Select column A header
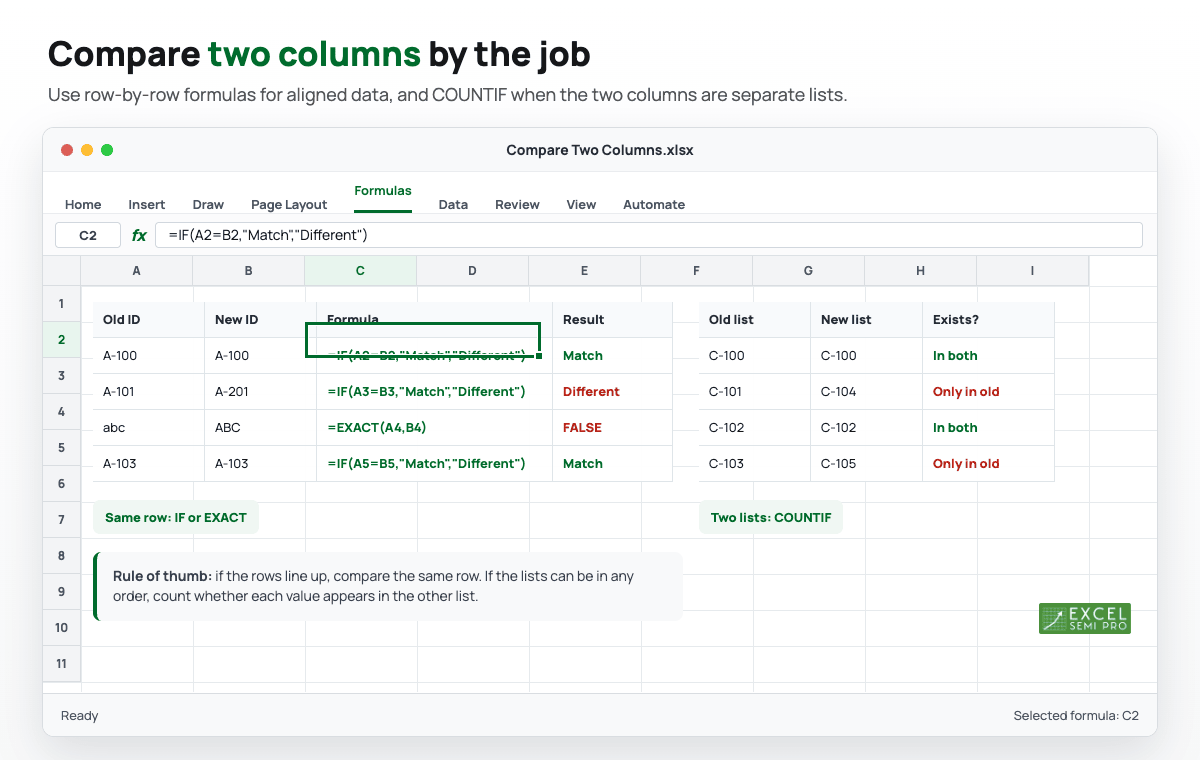Image resolution: width=1200 pixels, height=760 pixels. click(136, 271)
